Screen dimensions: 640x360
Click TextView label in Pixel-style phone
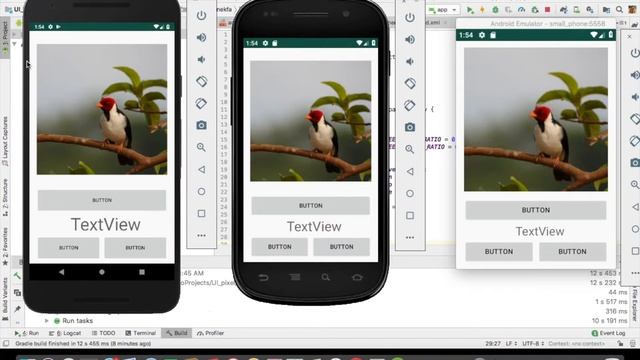106,224
